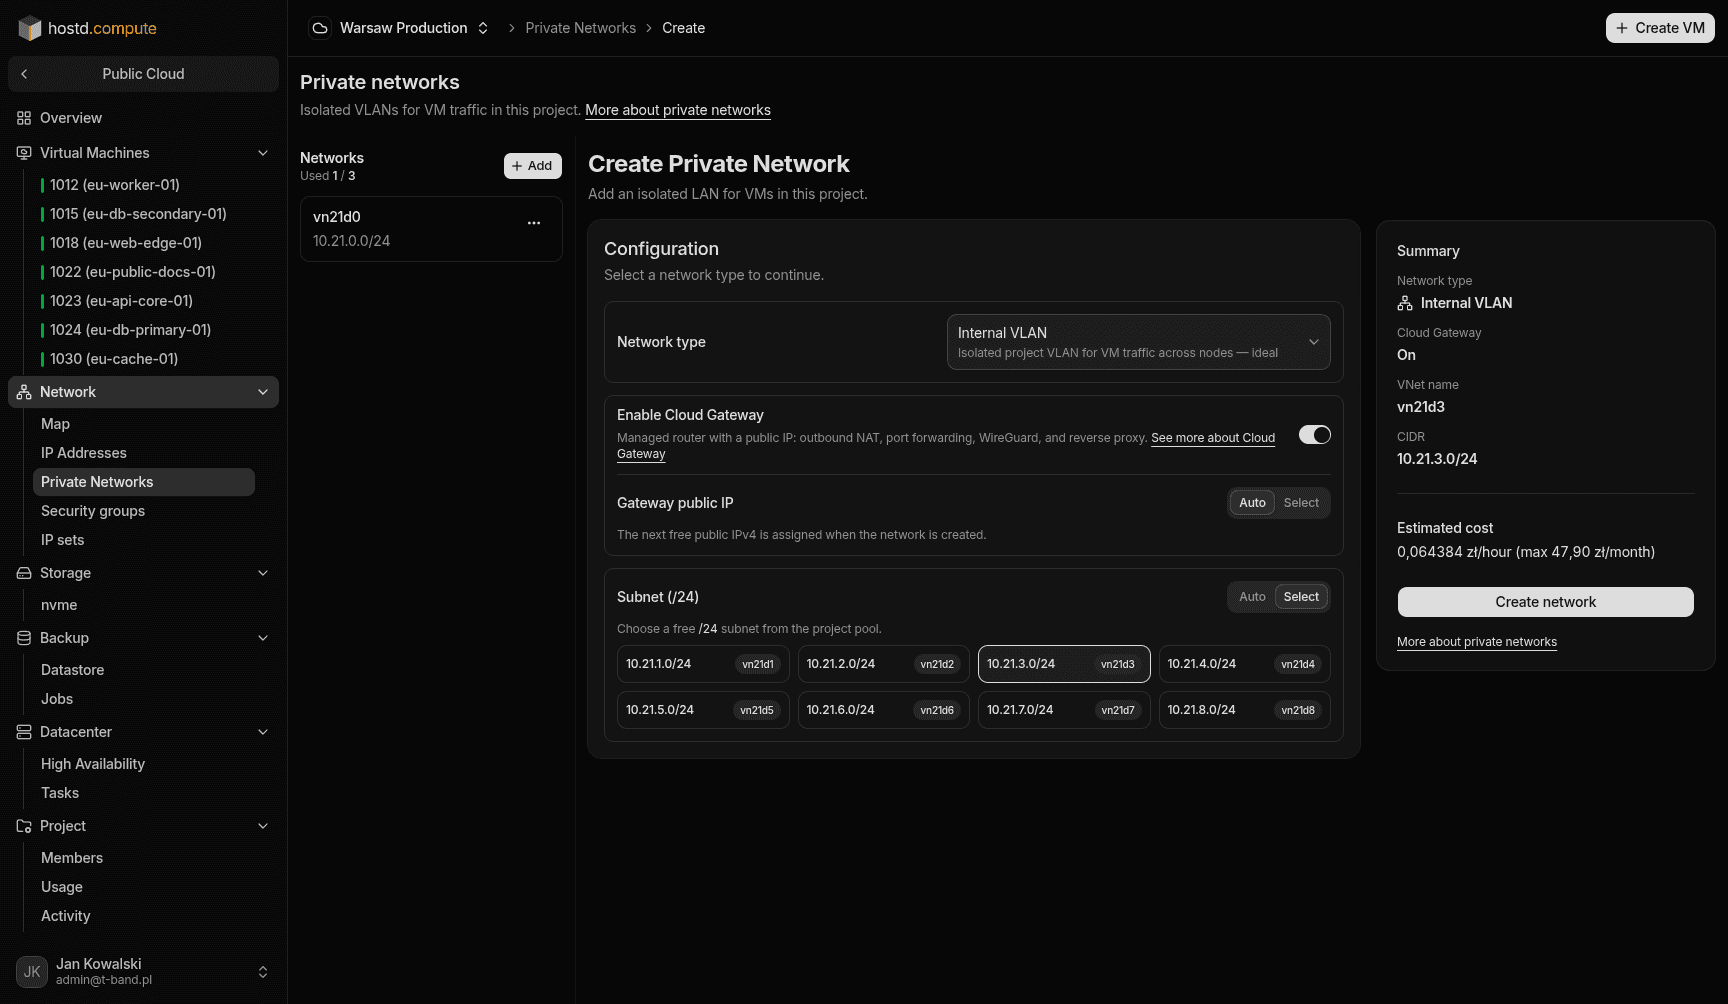Image resolution: width=1728 pixels, height=1004 pixels.
Task: Set Gateway public IP to Auto
Action: pyautogui.click(x=1252, y=503)
